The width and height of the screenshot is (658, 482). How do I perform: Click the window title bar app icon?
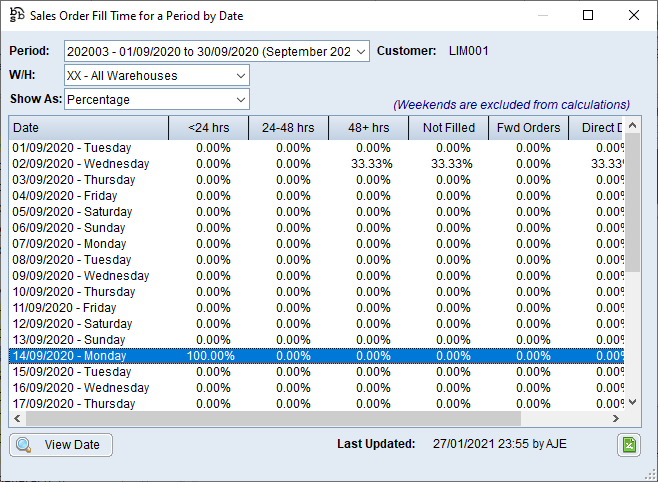pos(17,16)
